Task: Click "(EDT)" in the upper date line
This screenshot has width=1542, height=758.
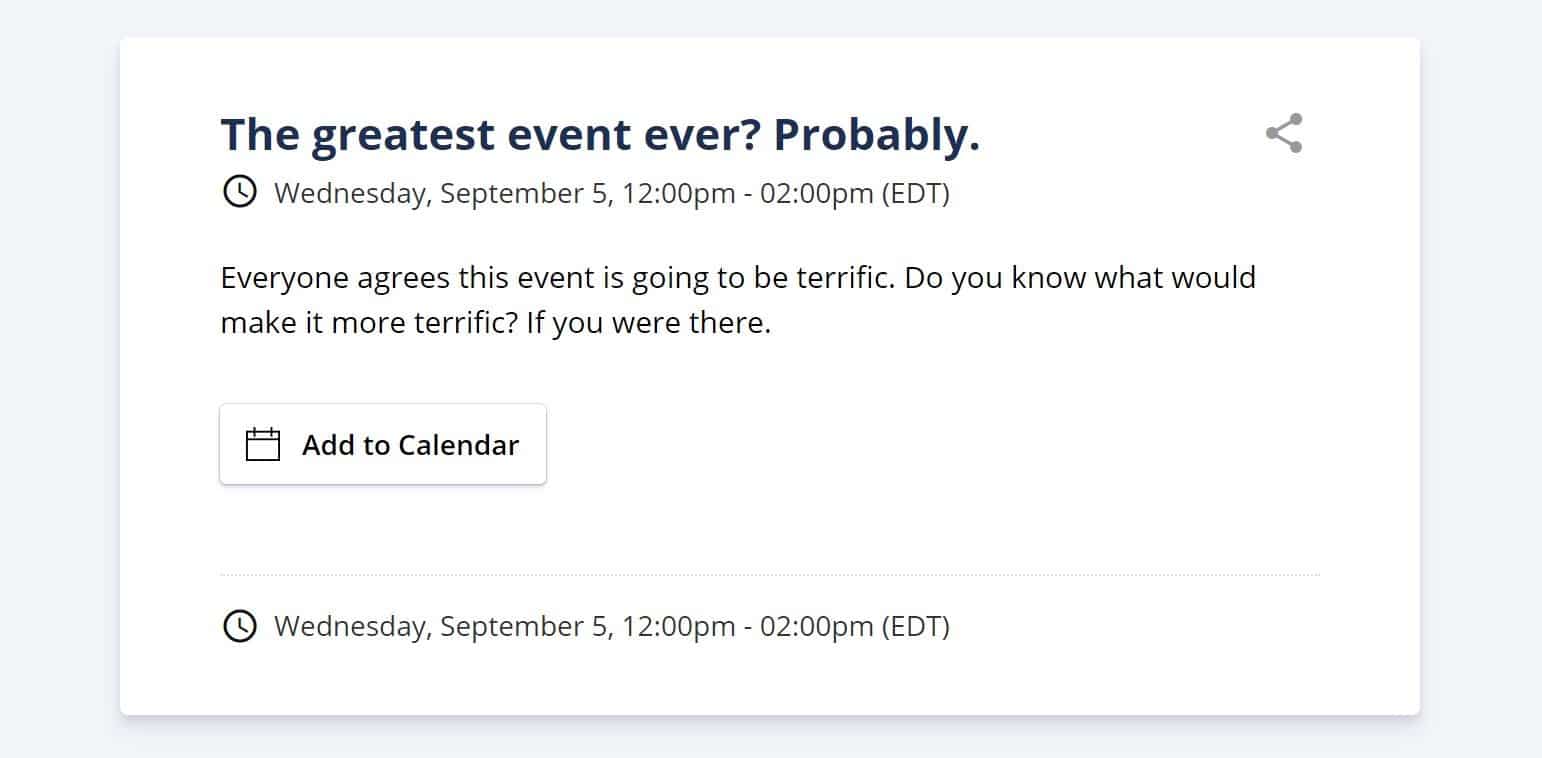Action: pos(915,193)
